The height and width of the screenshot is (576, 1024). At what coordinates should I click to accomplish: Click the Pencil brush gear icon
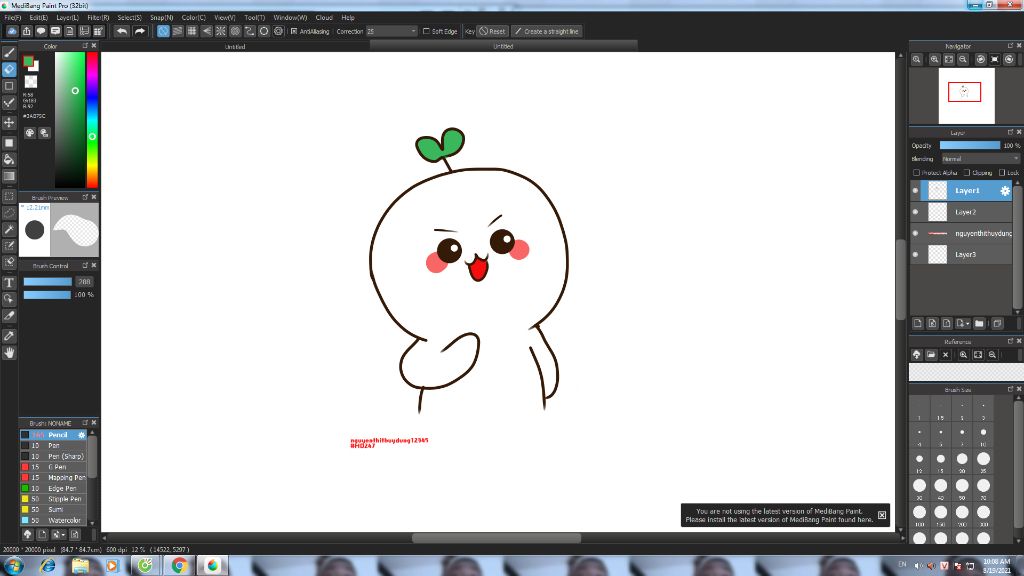pyautogui.click(x=82, y=435)
